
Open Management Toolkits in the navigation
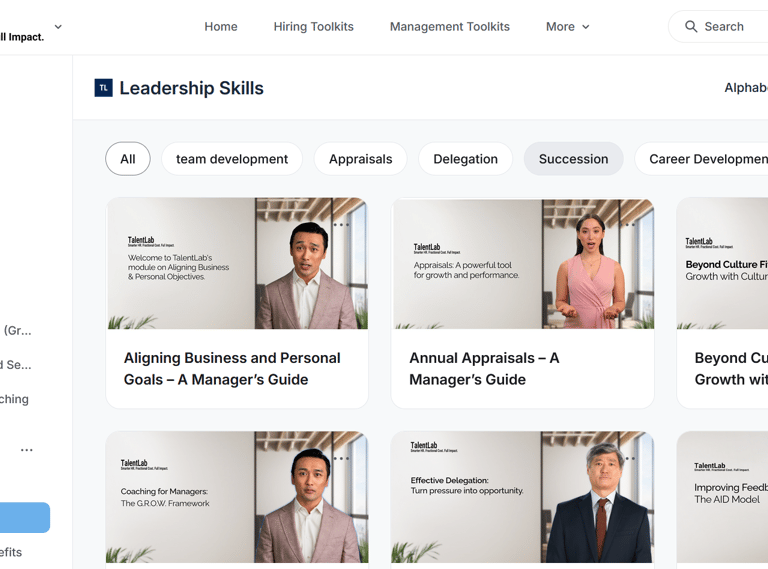click(x=450, y=27)
